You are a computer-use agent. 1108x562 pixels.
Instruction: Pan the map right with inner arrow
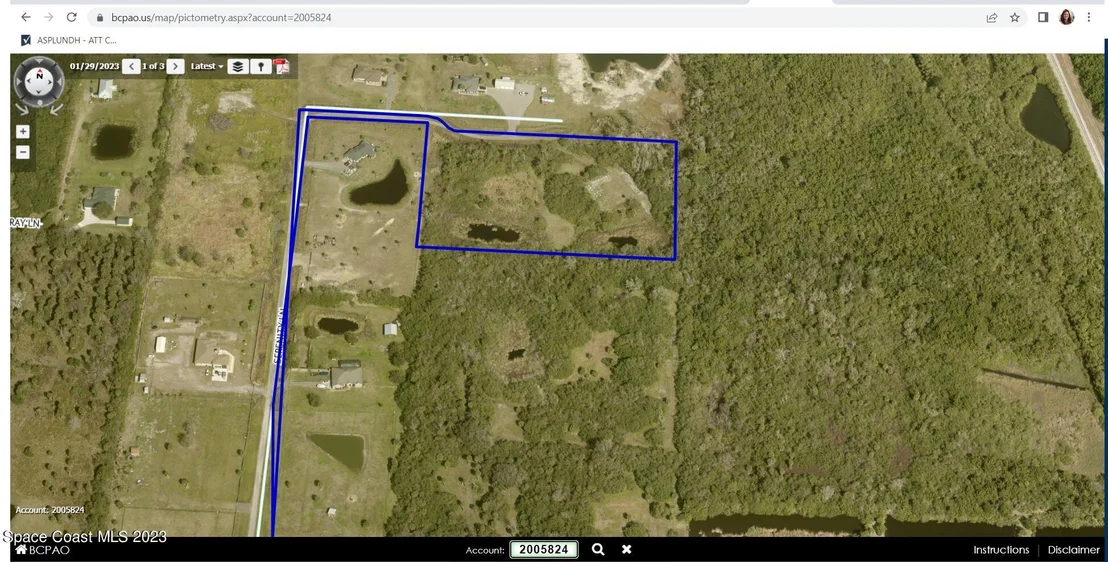(49, 82)
